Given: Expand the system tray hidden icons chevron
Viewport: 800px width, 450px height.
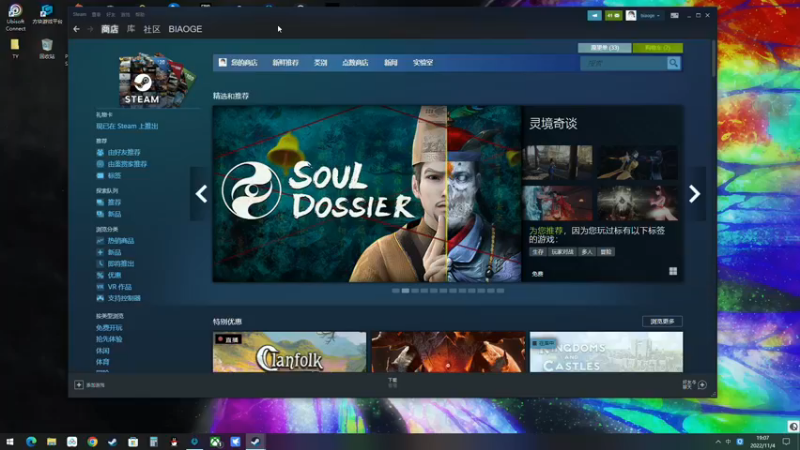Looking at the screenshot, I should (718, 442).
